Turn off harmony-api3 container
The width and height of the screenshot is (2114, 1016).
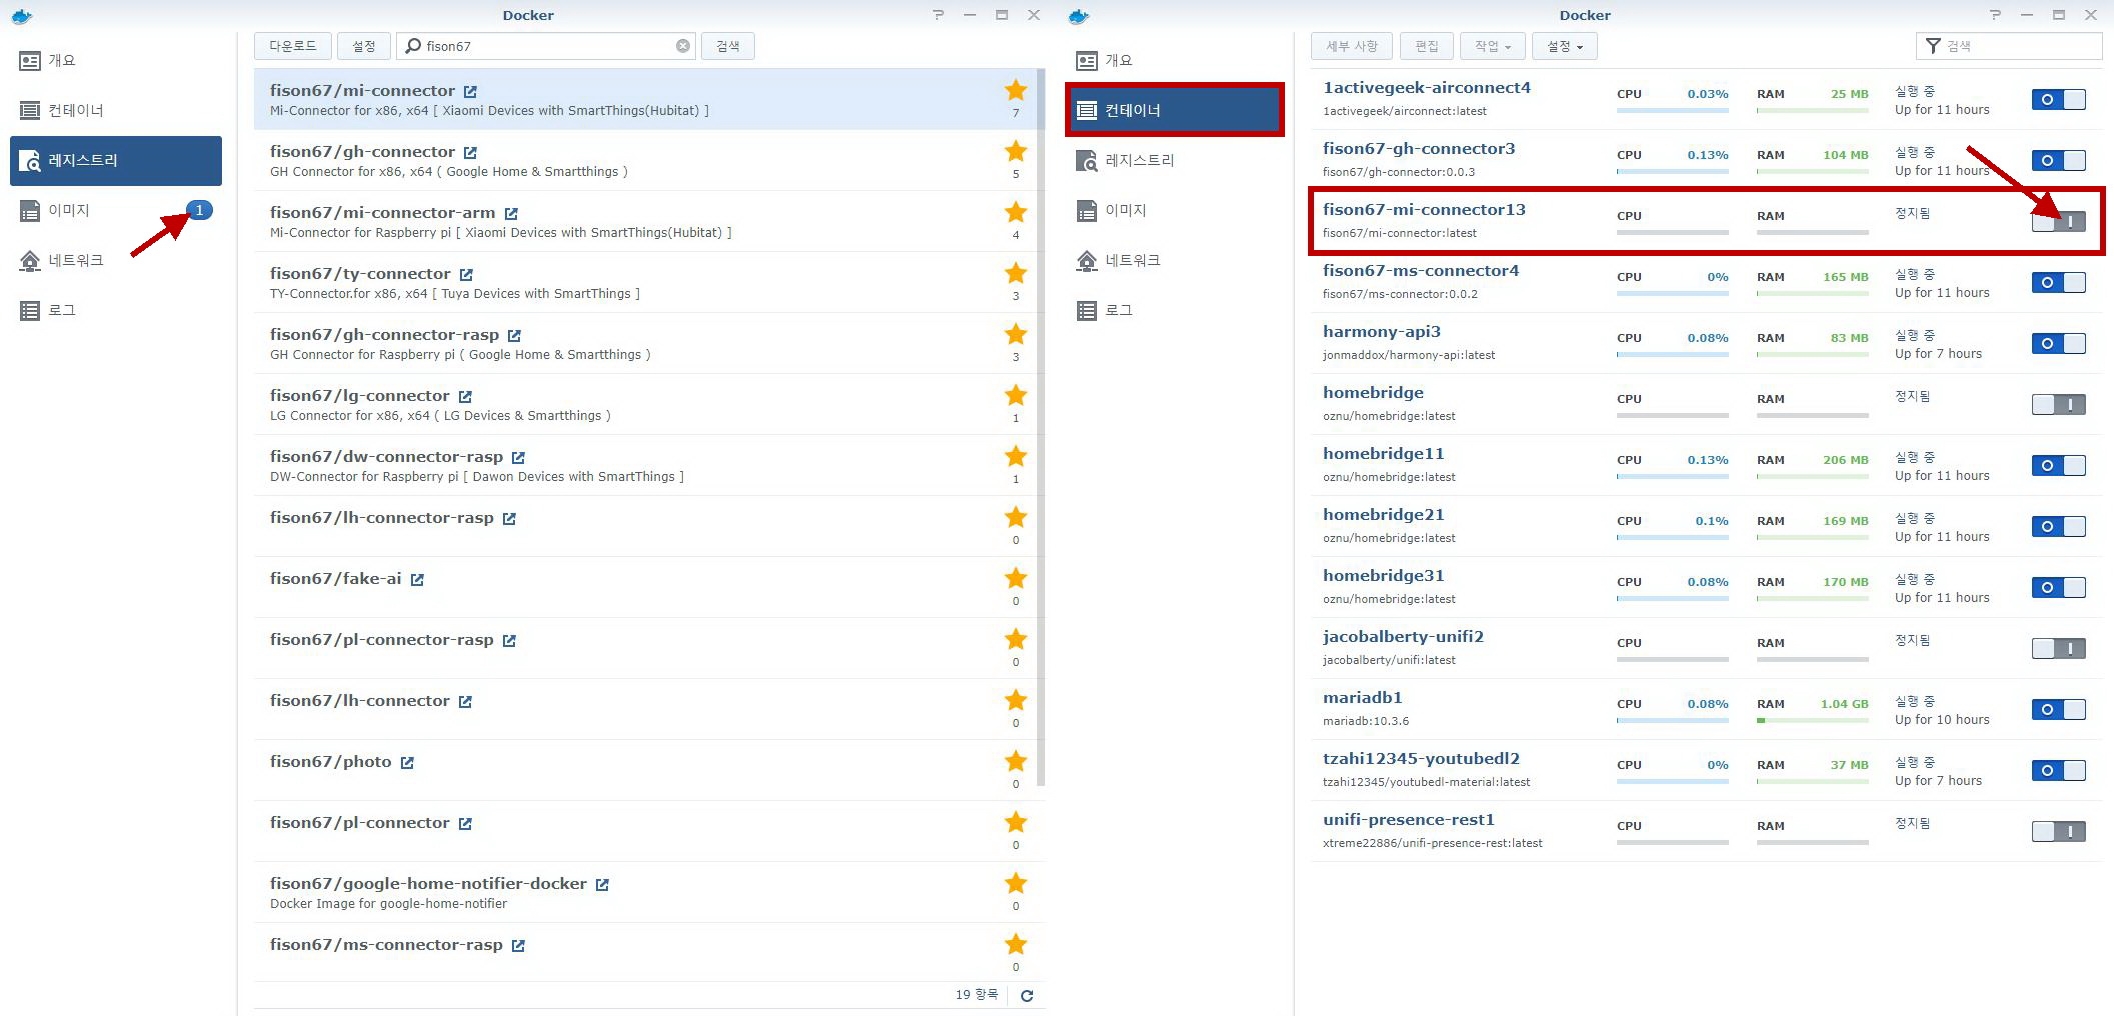pyautogui.click(x=2058, y=344)
